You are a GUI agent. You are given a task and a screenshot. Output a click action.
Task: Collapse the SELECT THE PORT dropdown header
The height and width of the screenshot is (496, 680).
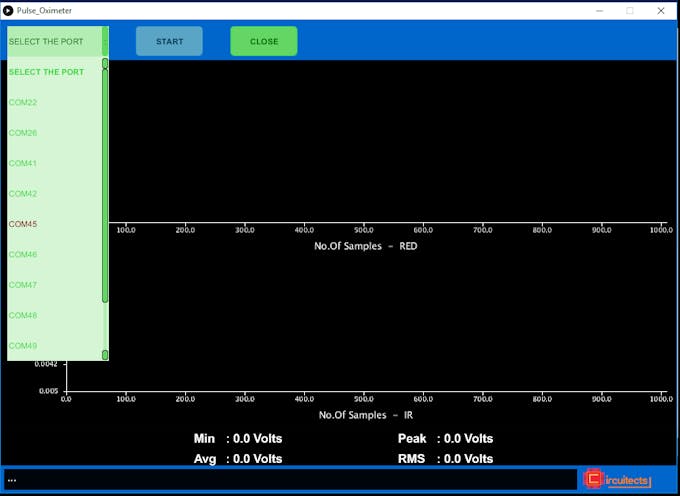[54, 42]
